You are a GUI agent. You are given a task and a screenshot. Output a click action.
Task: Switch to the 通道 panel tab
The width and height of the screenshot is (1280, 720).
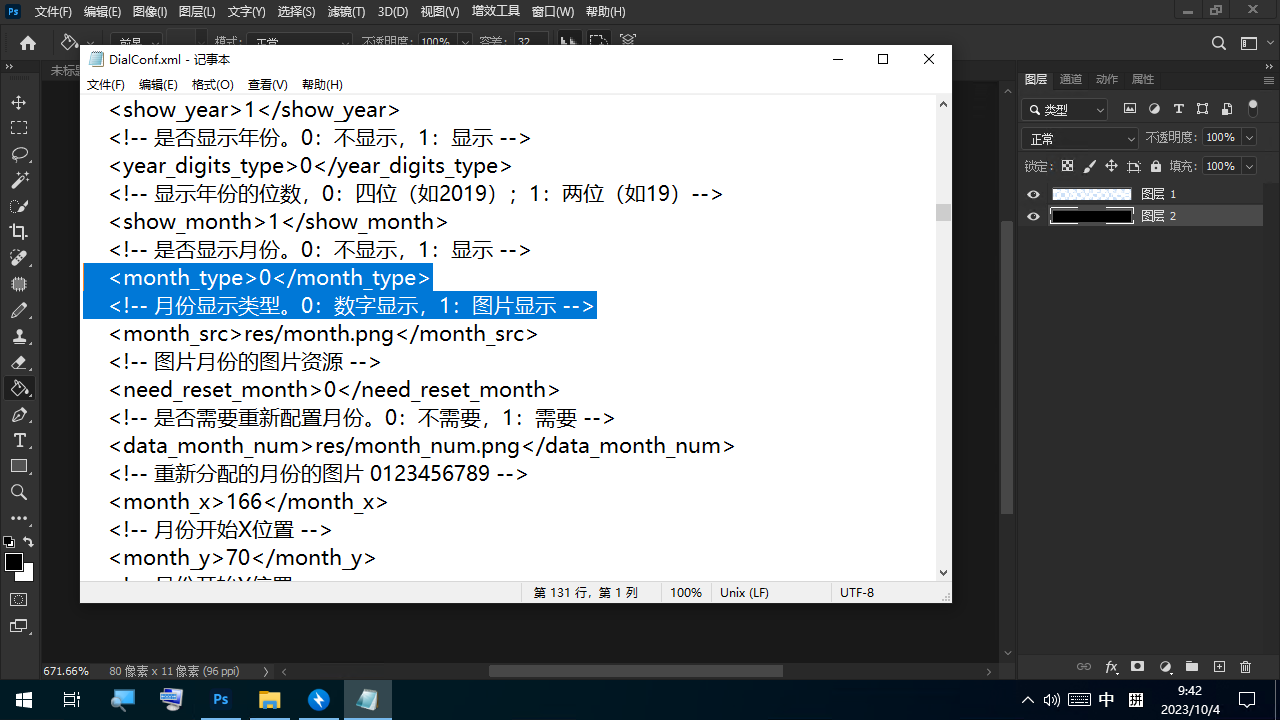pyautogui.click(x=1070, y=79)
